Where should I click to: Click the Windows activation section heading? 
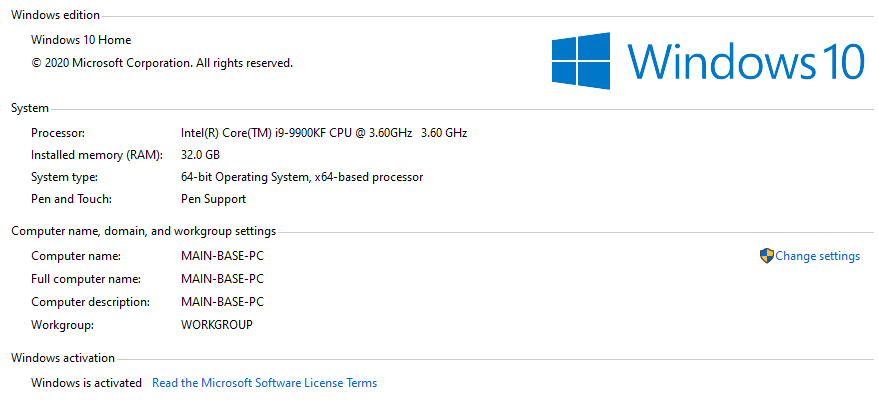[x=62, y=358]
